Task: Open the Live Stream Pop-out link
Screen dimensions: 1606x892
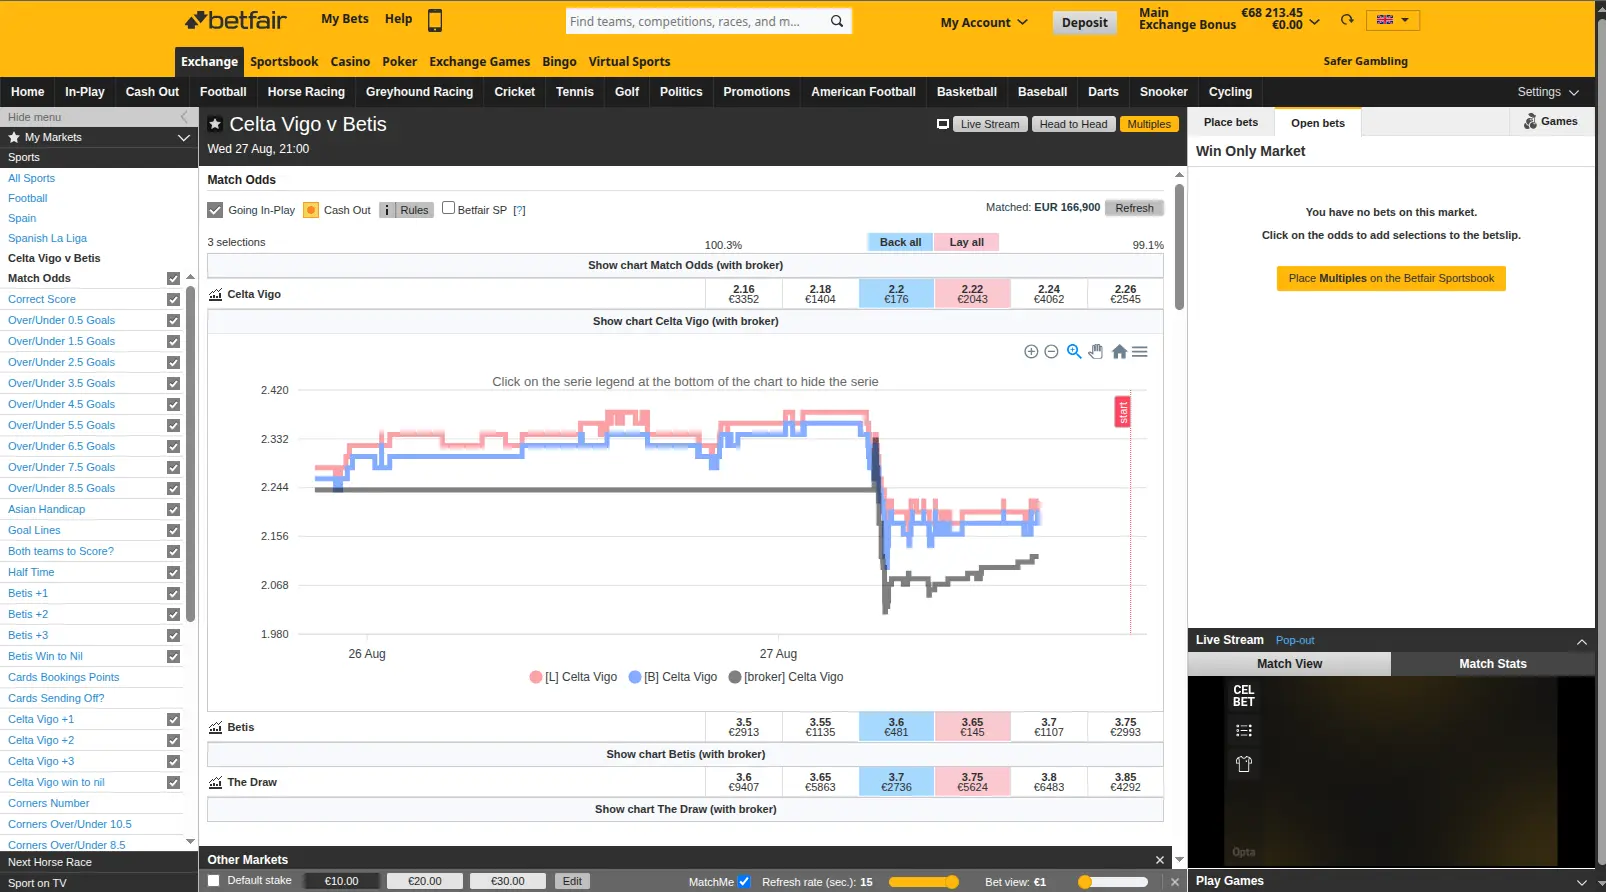Action: (x=1295, y=640)
